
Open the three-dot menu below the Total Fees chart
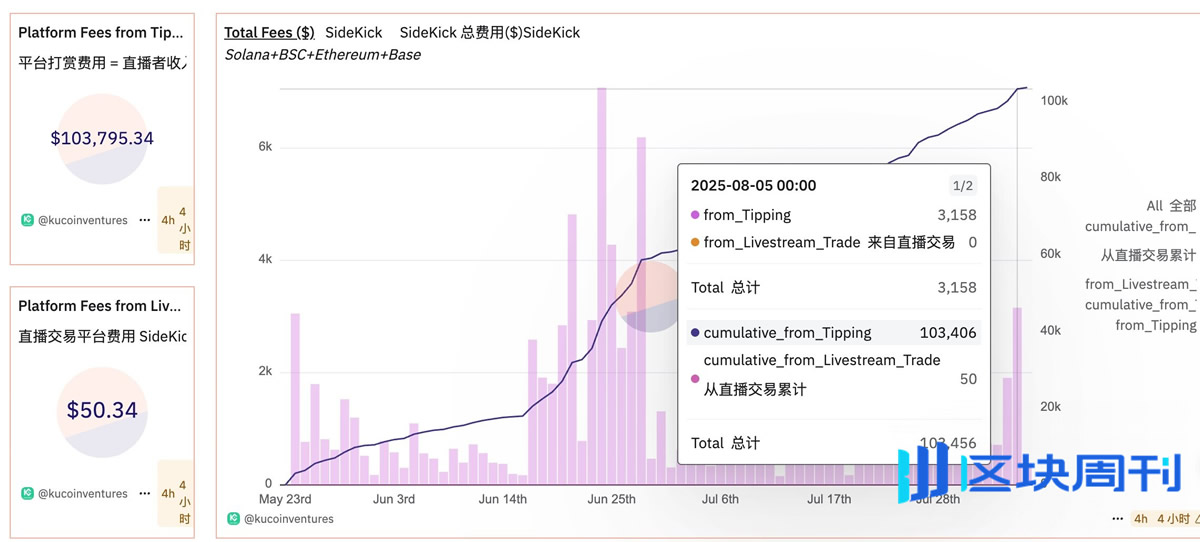1117,519
